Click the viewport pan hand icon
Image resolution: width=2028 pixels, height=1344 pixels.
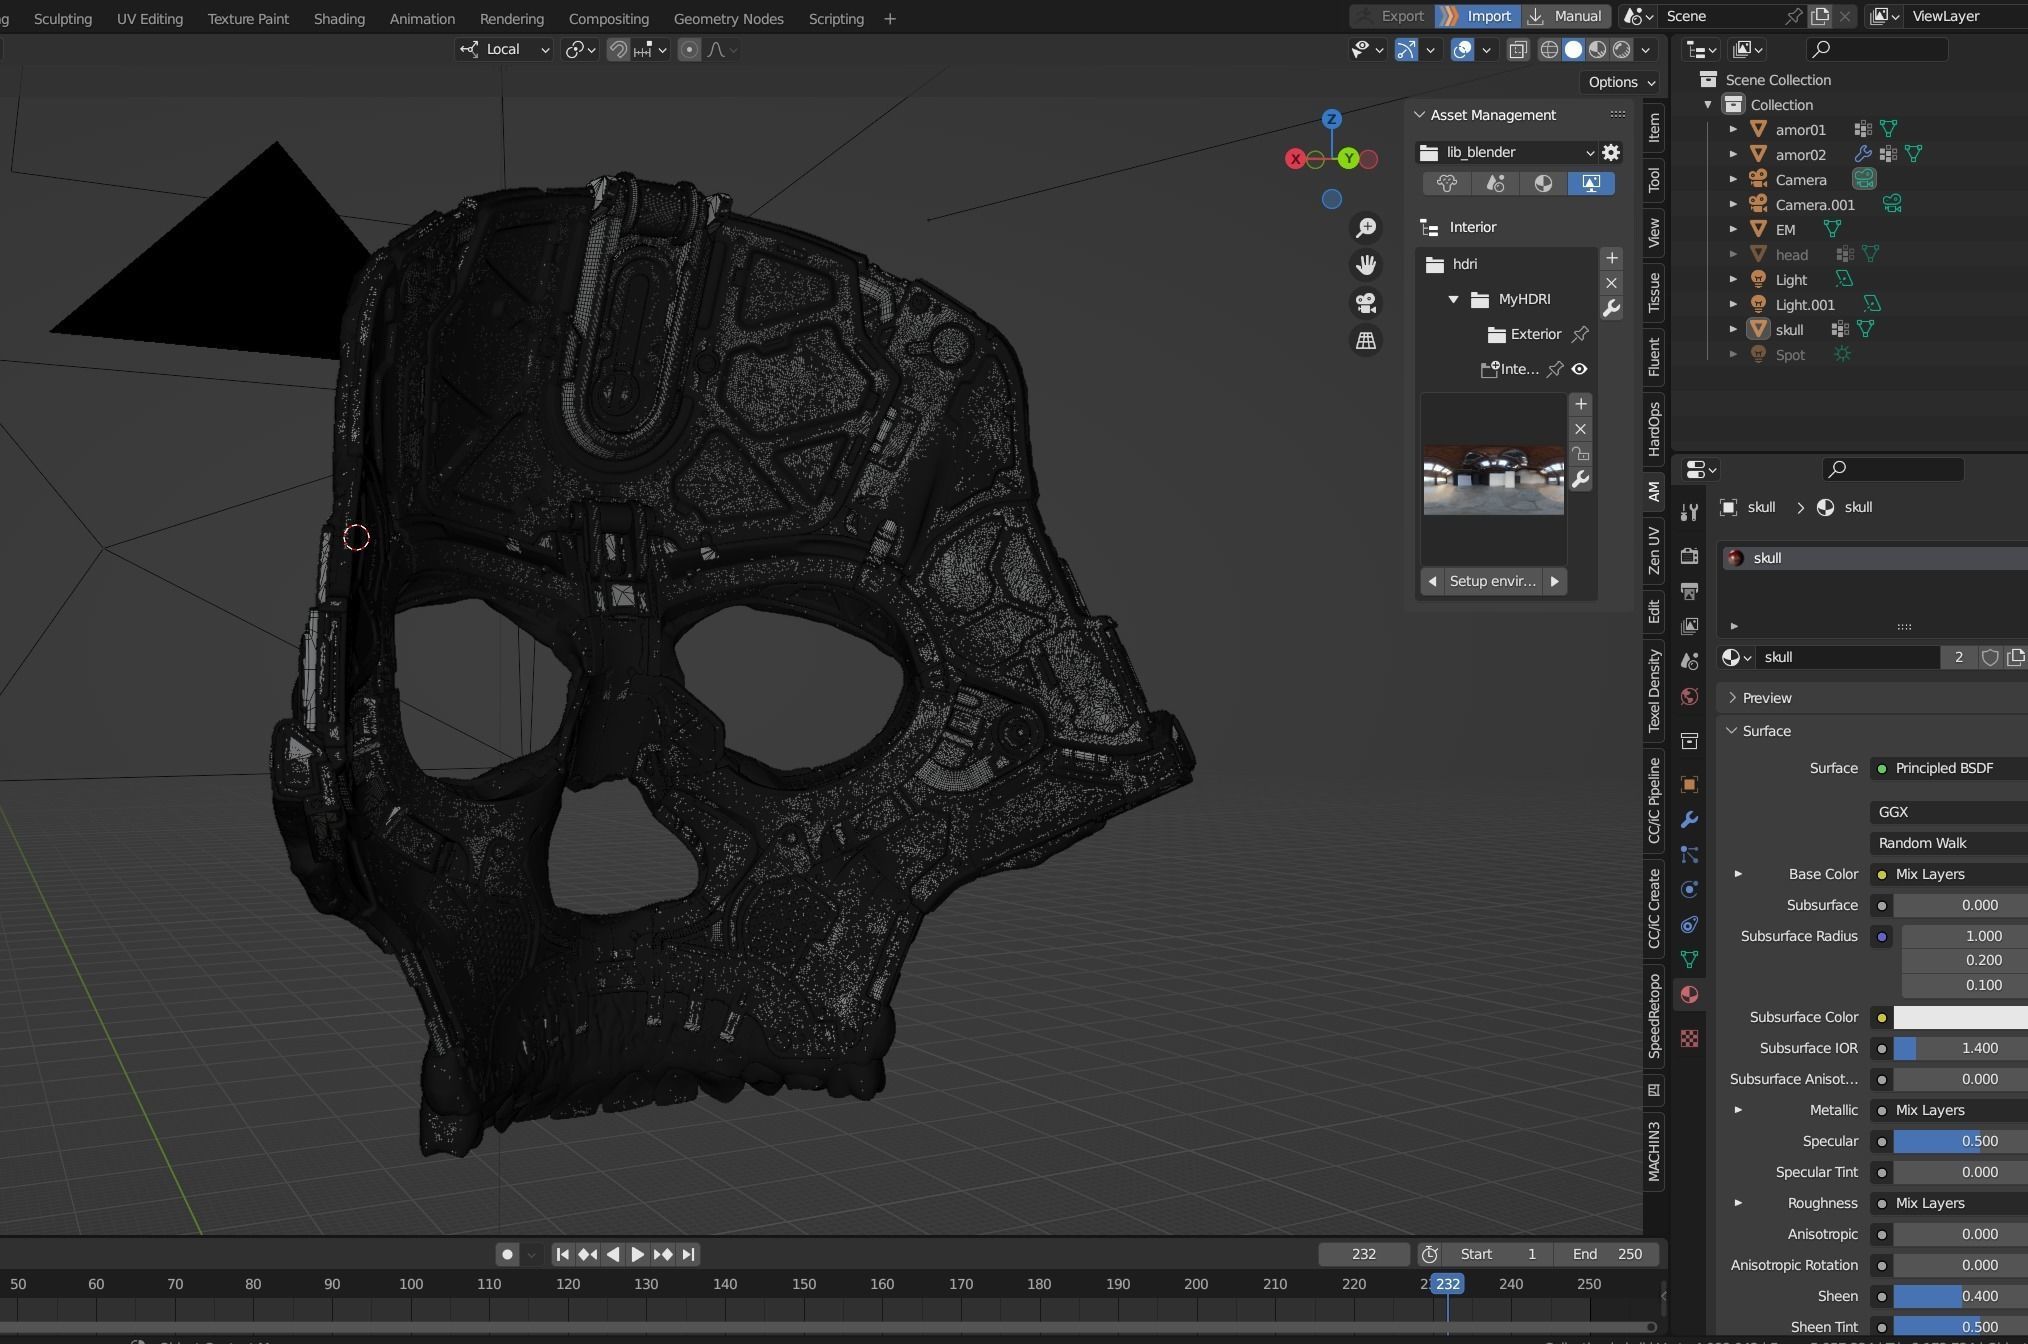[1366, 265]
